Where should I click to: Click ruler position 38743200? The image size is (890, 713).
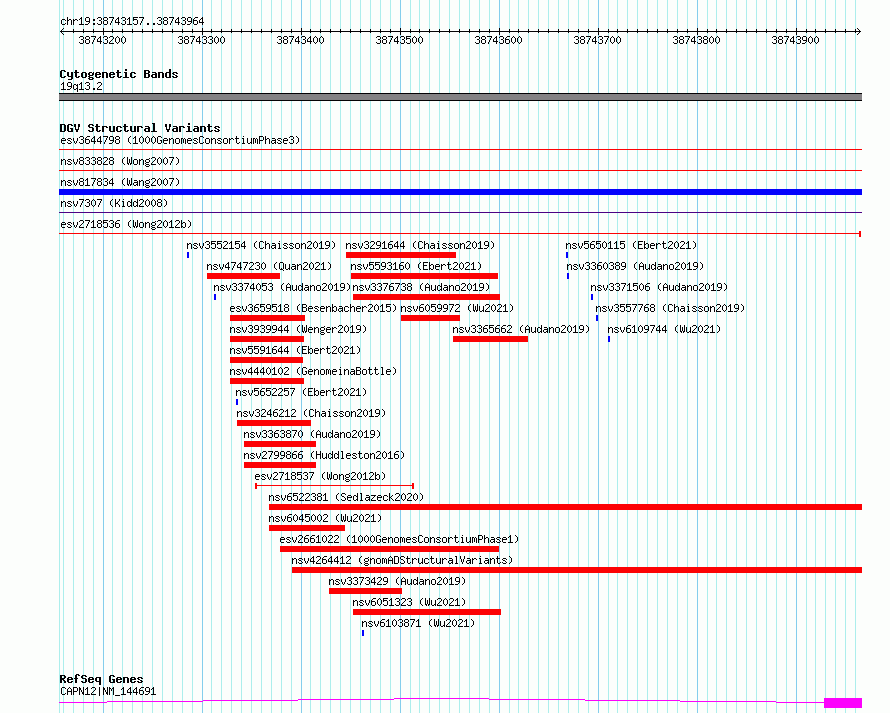(x=102, y=40)
